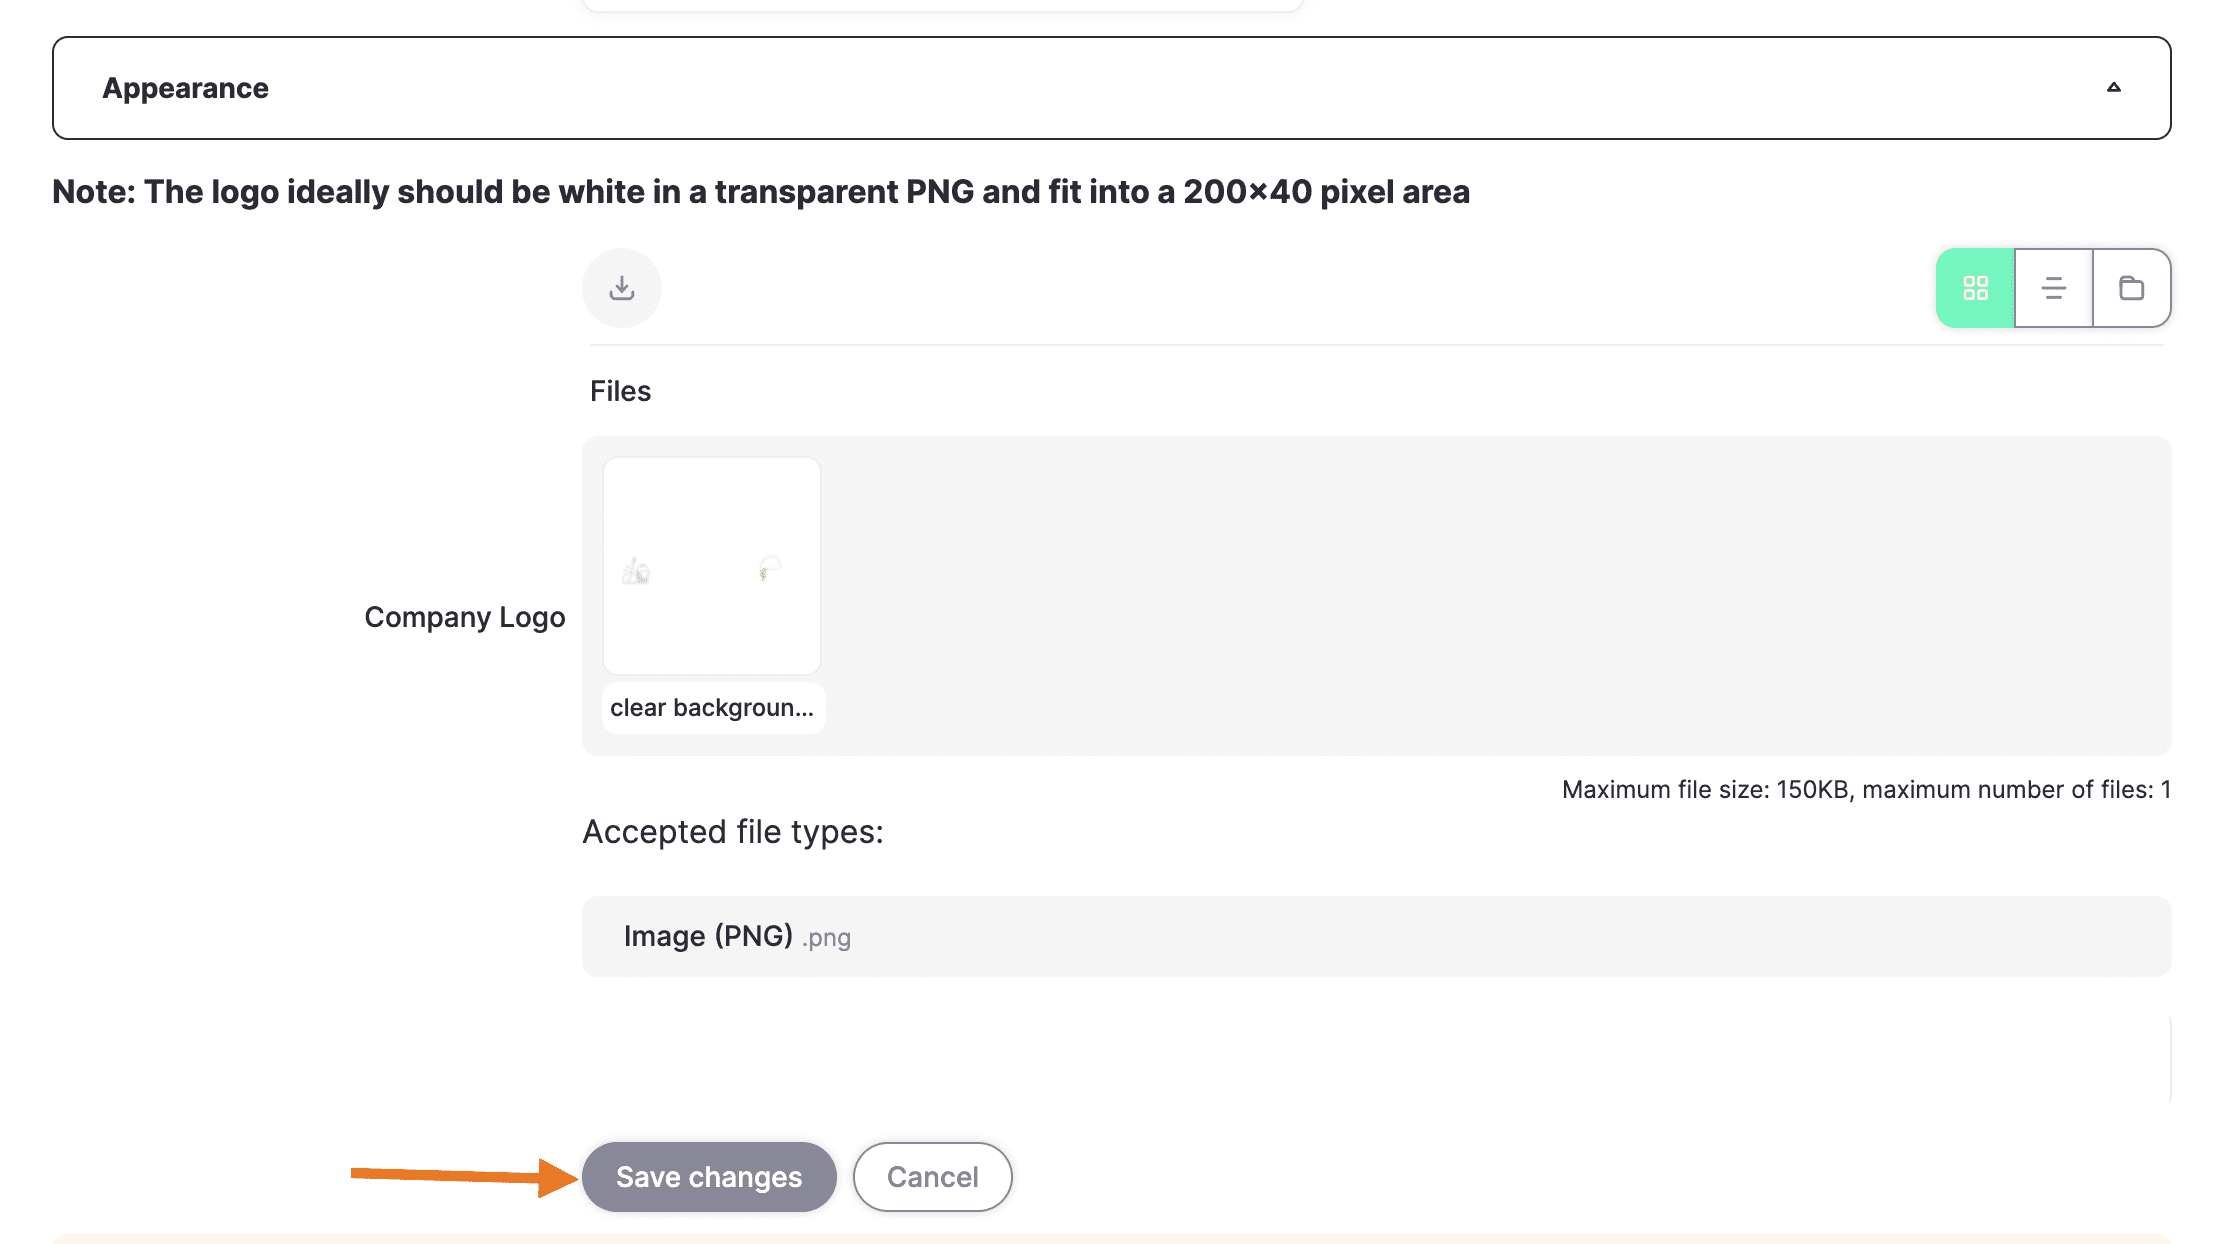Click the Company Logo field label
This screenshot has width=2234, height=1244.
coord(465,617)
